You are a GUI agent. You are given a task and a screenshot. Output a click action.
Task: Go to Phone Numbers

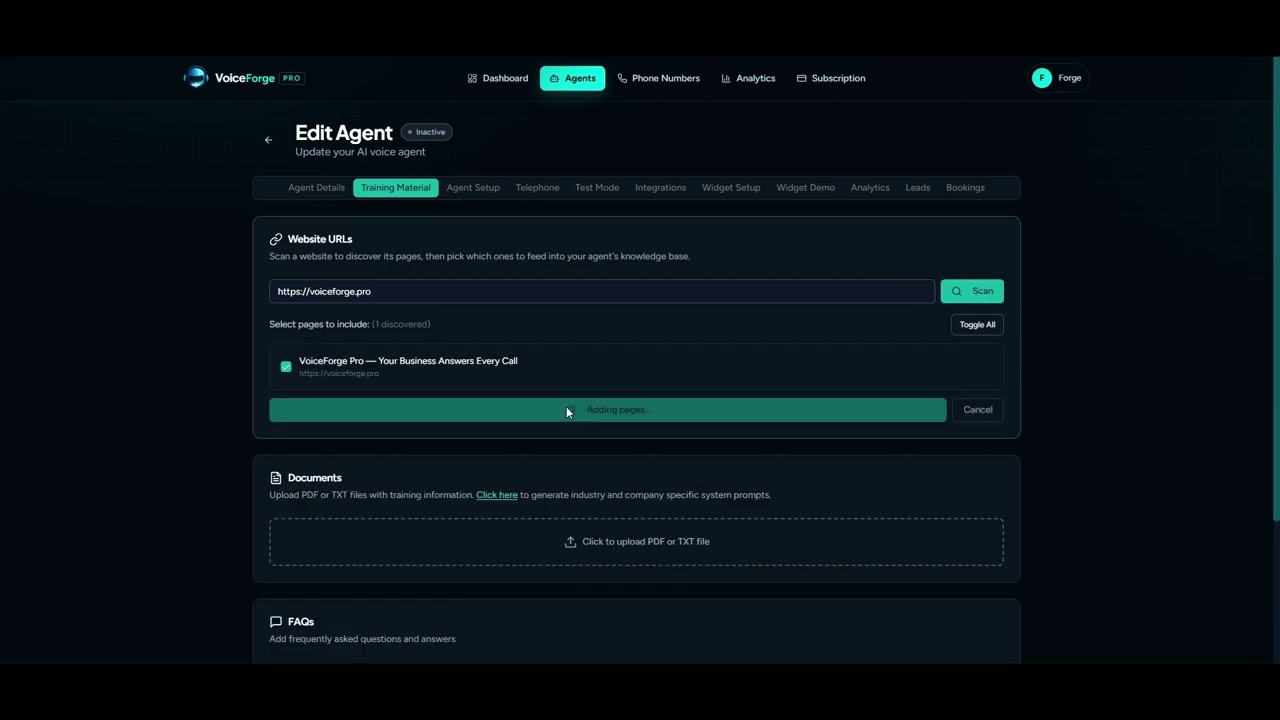click(x=659, y=78)
